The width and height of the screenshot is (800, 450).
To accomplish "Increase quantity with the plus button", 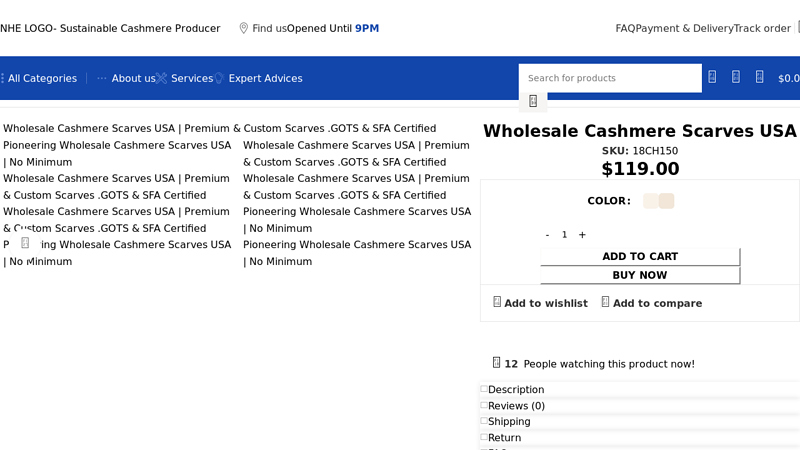I will tap(582, 235).
